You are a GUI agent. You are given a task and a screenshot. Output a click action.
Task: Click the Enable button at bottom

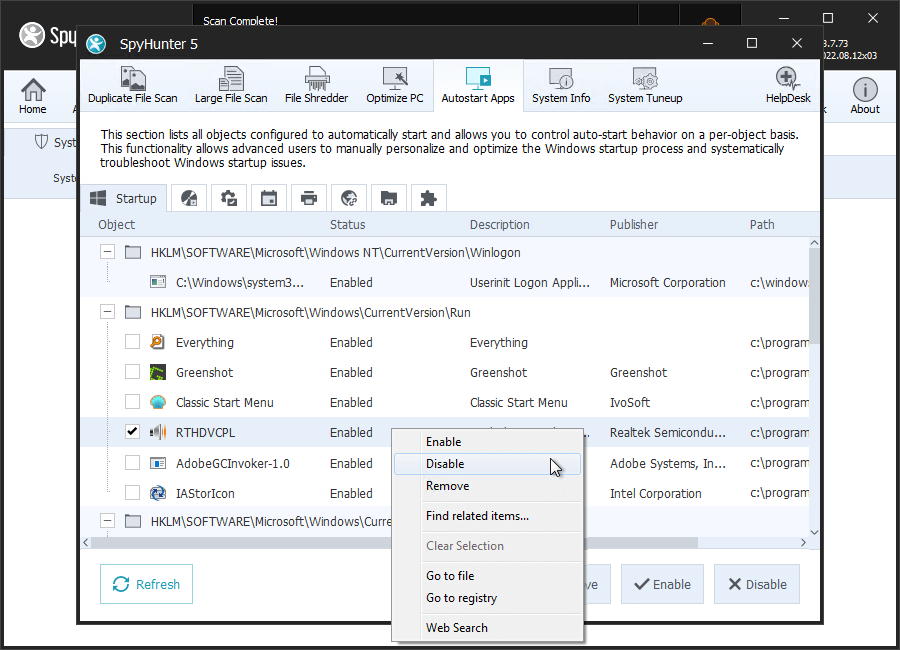coord(662,585)
